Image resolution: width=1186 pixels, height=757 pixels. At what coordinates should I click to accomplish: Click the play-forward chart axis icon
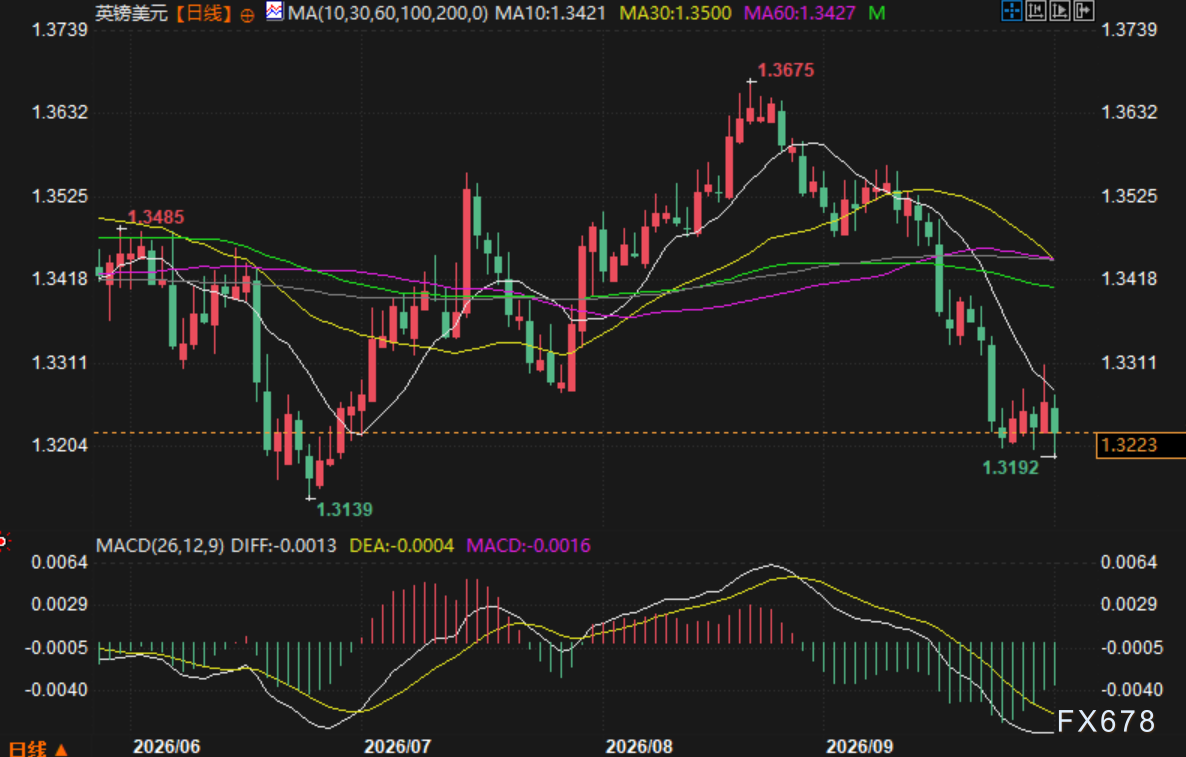tap(1060, 11)
